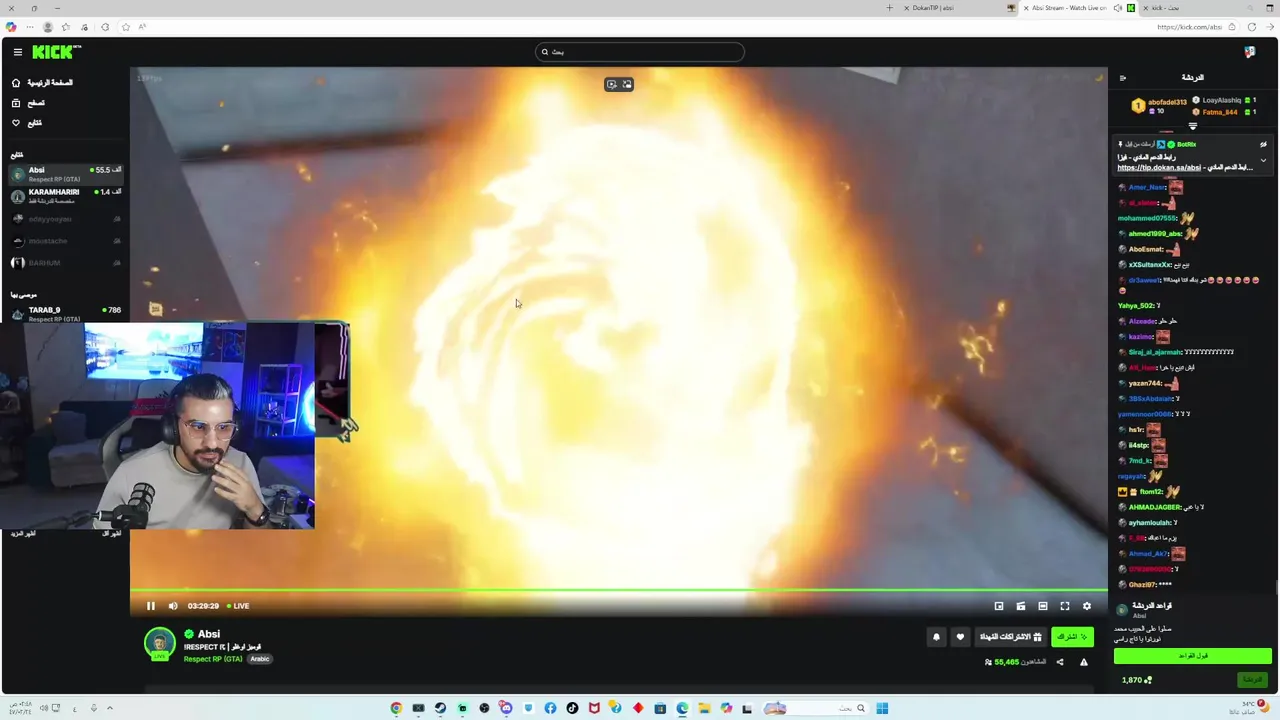Viewport: 1280px width, 720px height.
Task: Switch the player to theater mode
Action: click(1043, 606)
